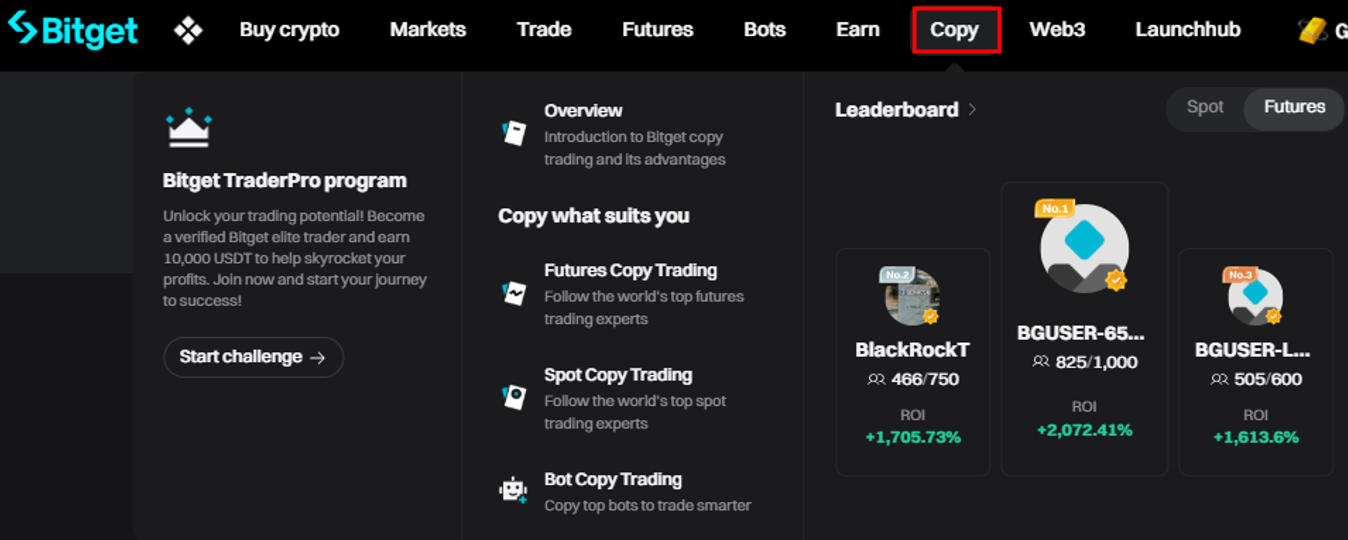Click the Spot Copy Trading icon
The height and width of the screenshot is (540, 1348).
pyautogui.click(x=514, y=397)
